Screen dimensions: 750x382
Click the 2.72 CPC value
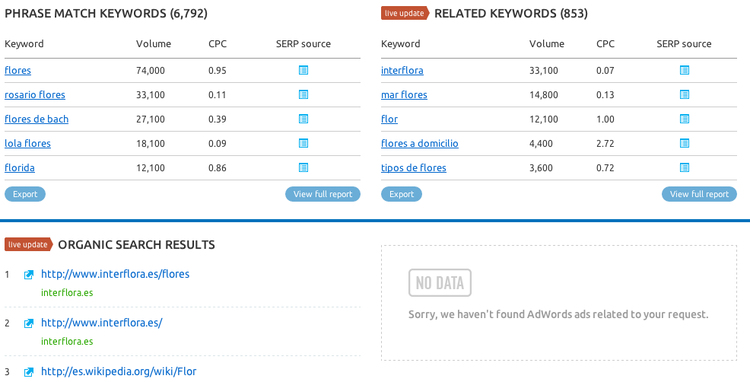pyautogui.click(x=605, y=143)
